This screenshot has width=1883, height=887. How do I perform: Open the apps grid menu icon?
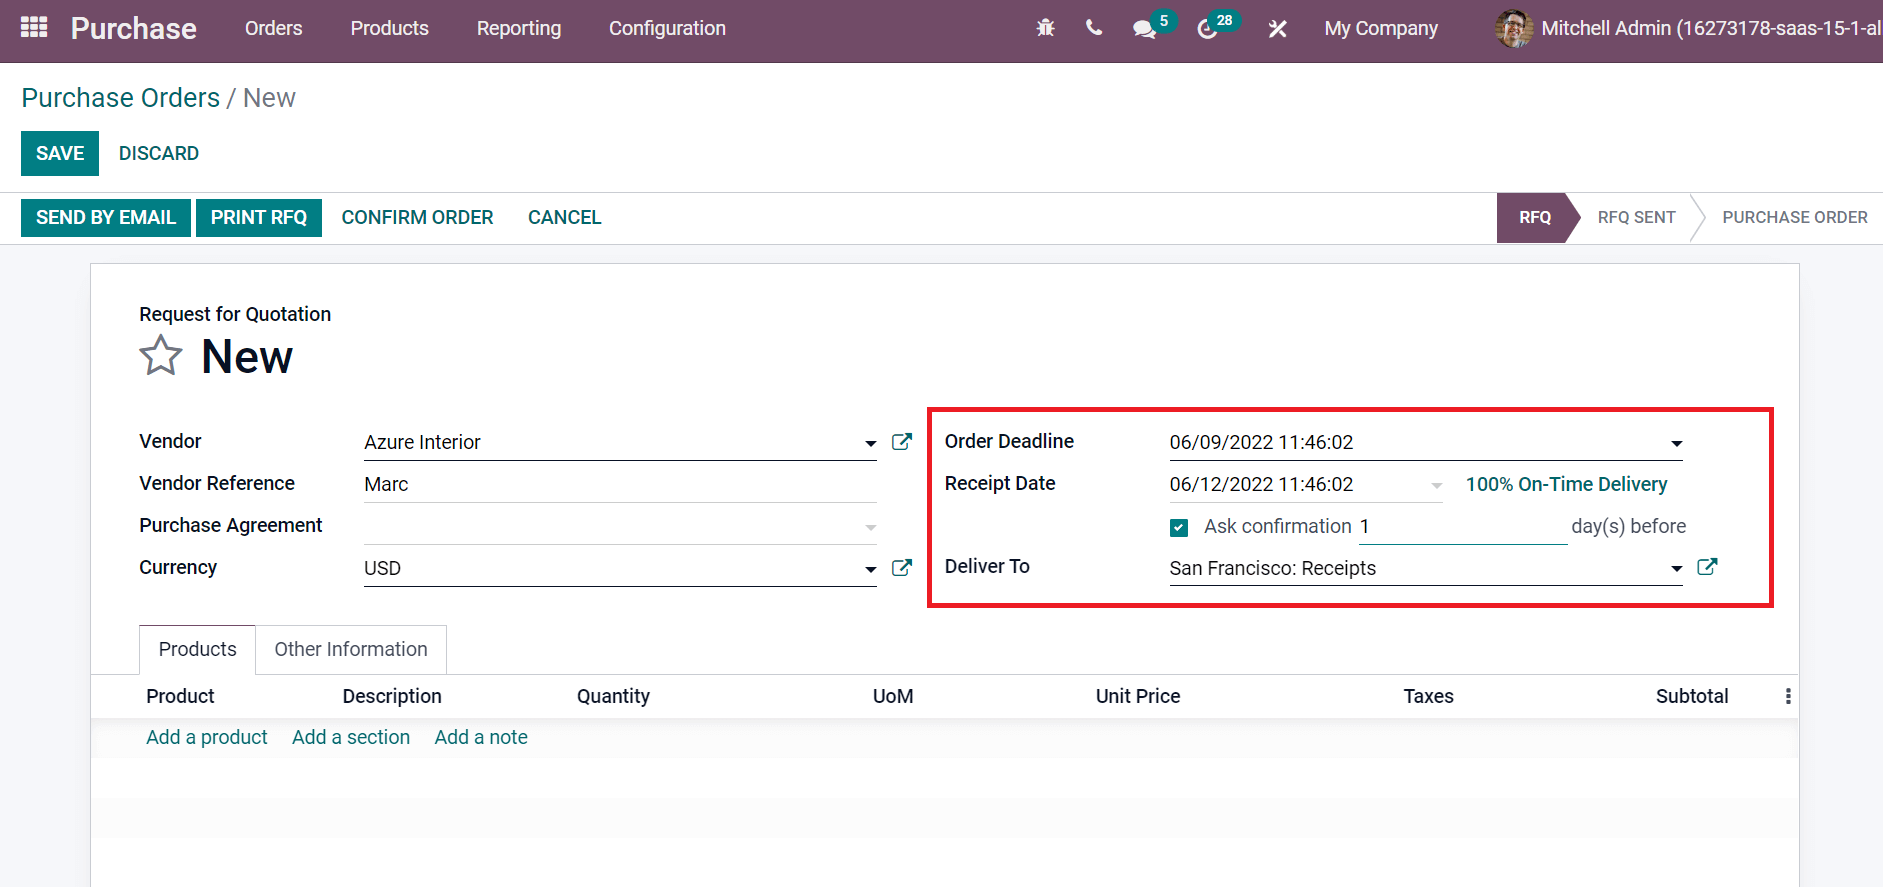[34, 27]
